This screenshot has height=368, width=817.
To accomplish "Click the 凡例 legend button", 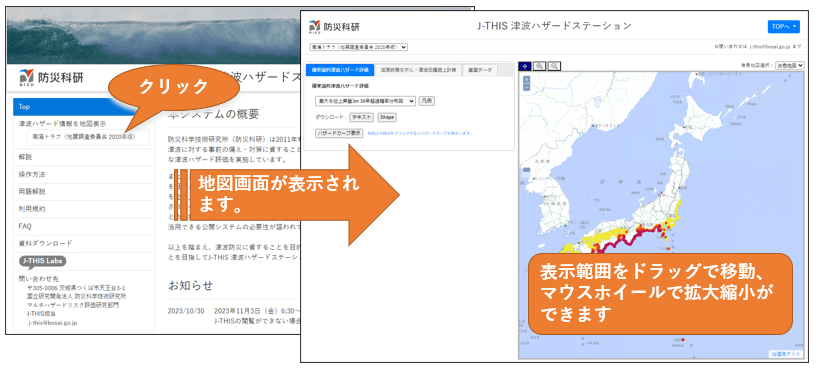I will (427, 101).
